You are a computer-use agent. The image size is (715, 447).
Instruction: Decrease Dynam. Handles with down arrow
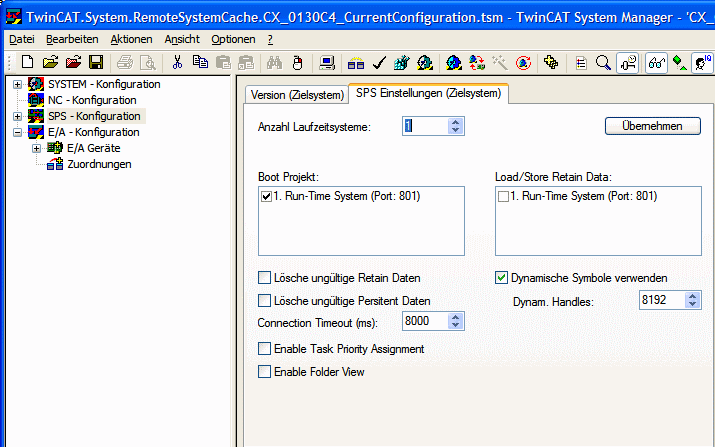(693, 304)
